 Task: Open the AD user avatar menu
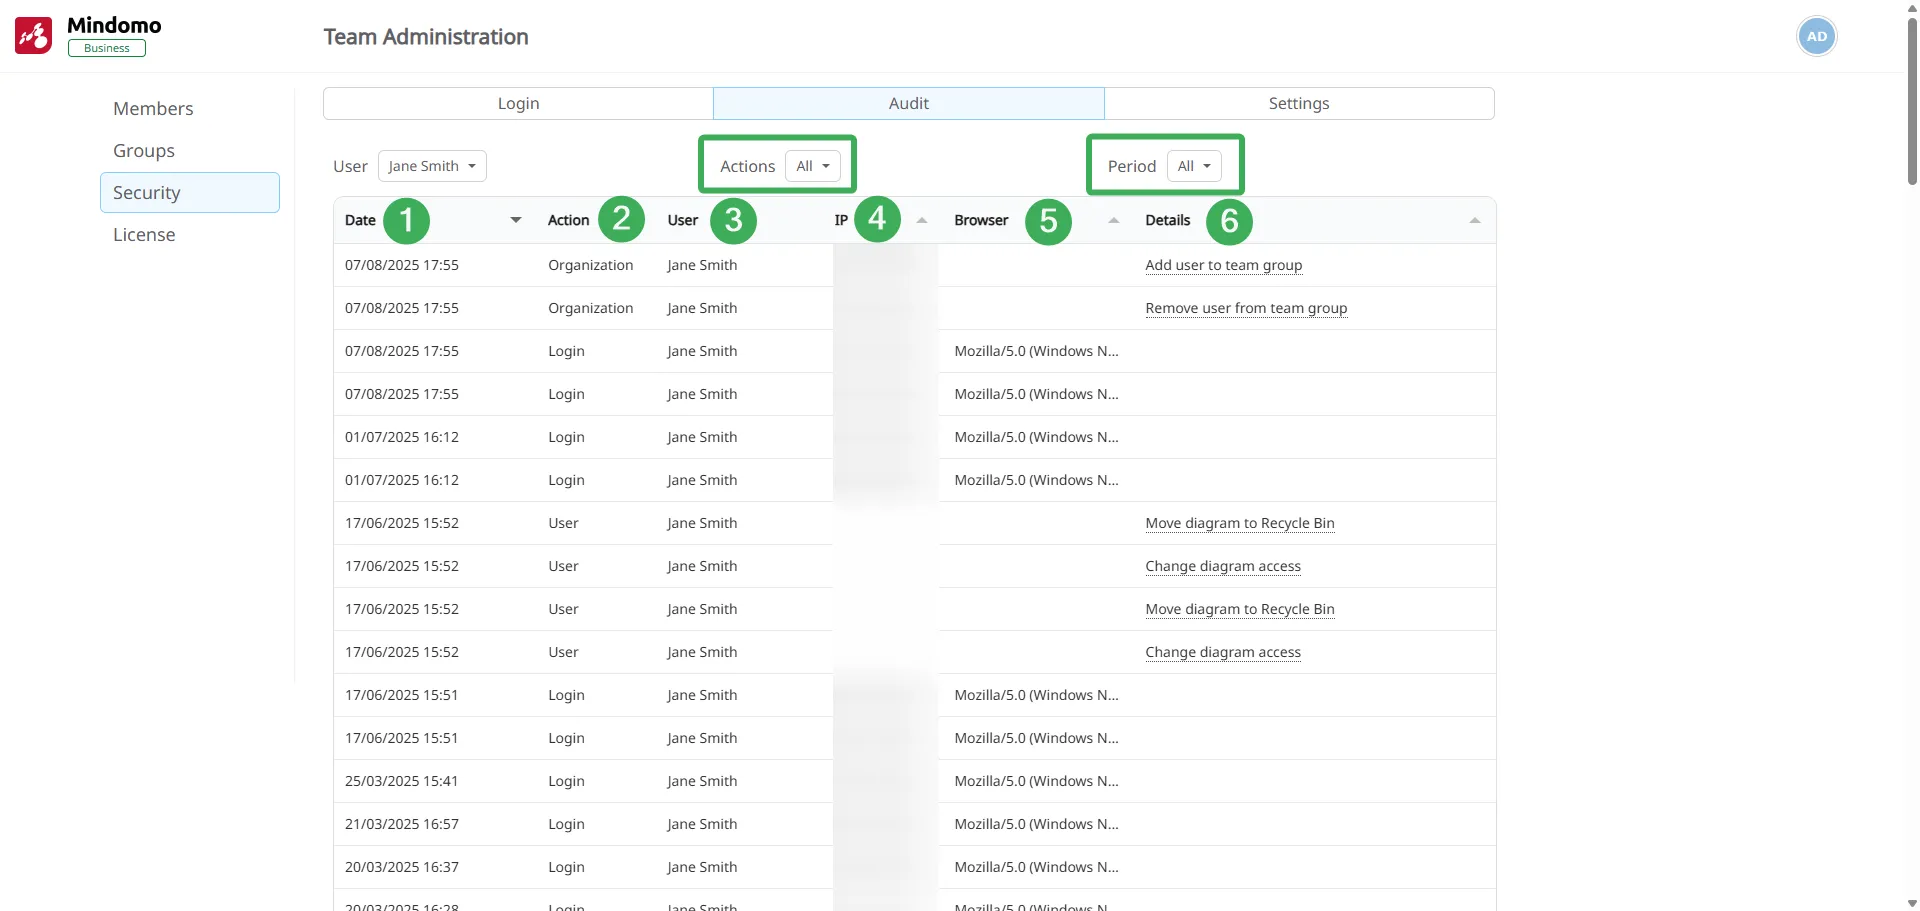pyautogui.click(x=1816, y=37)
